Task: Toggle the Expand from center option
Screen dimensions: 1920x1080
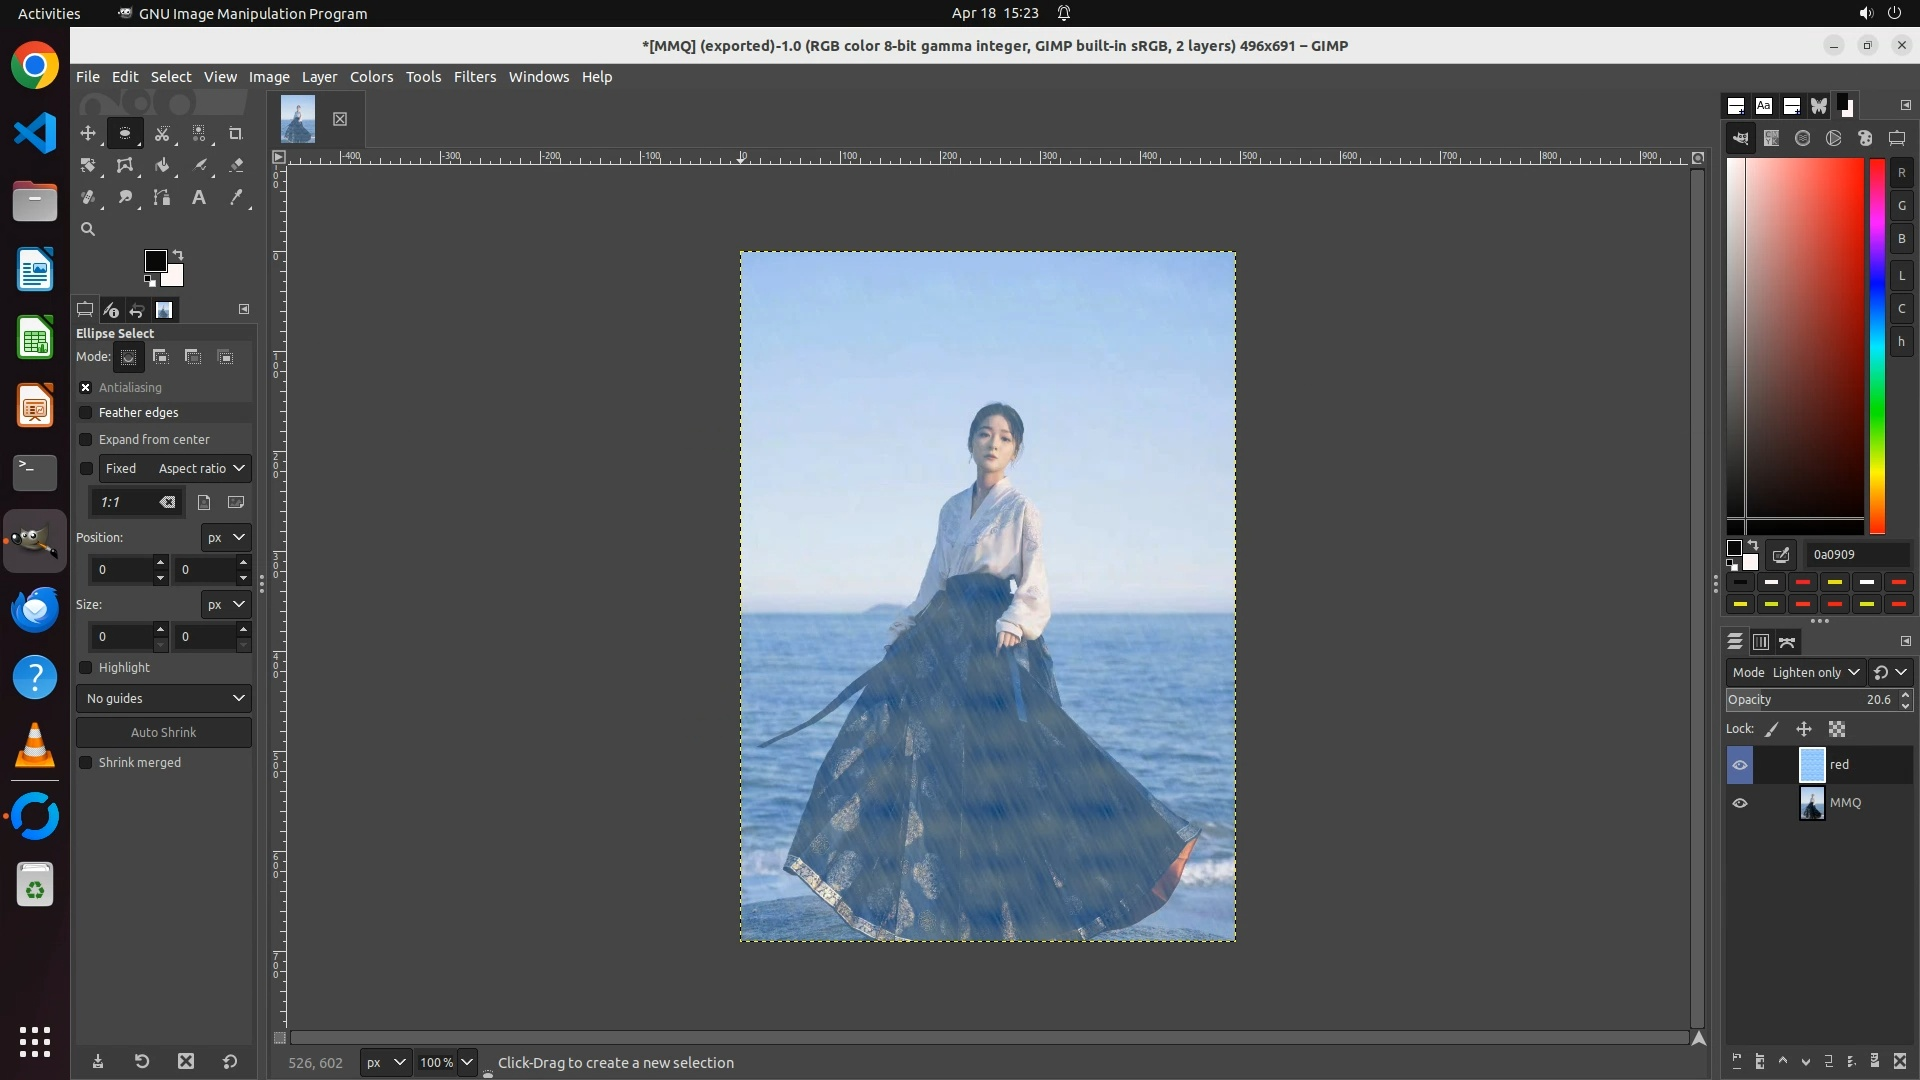Action: (86, 439)
